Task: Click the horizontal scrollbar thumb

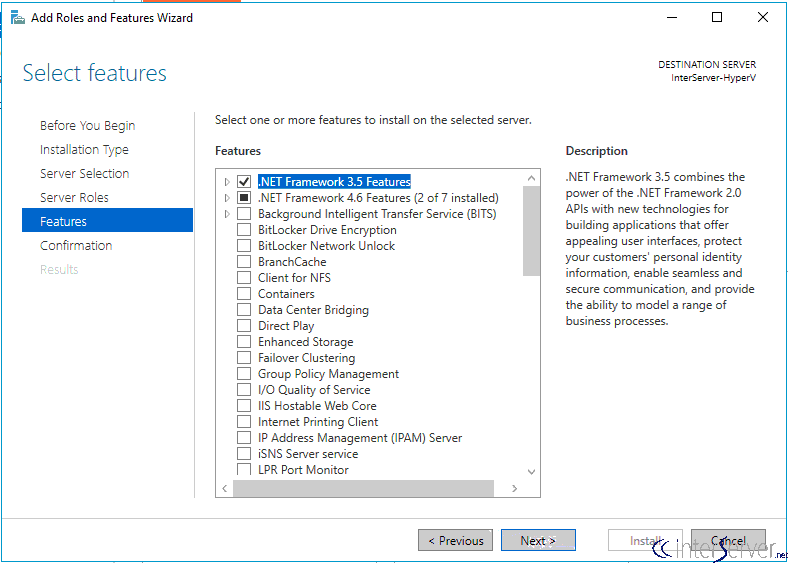Action: [363, 488]
